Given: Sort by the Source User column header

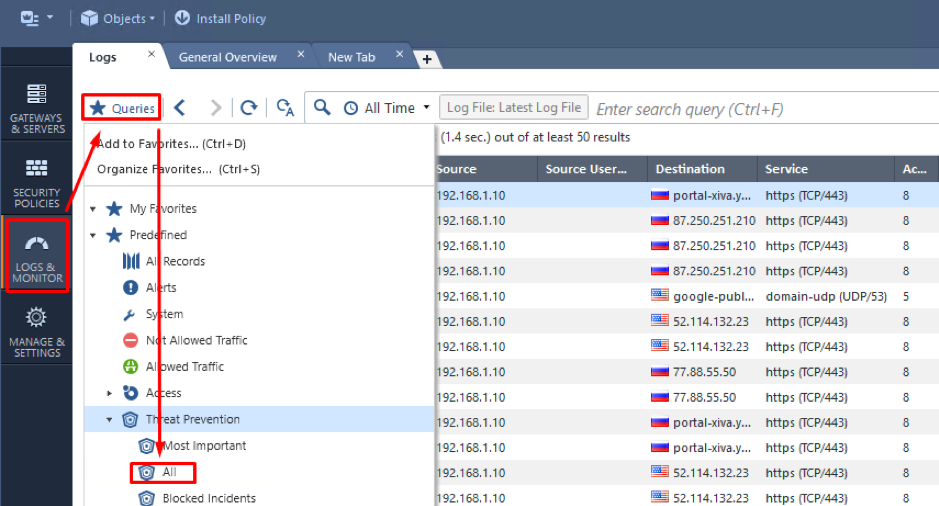Looking at the screenshot, I should 592,169.
